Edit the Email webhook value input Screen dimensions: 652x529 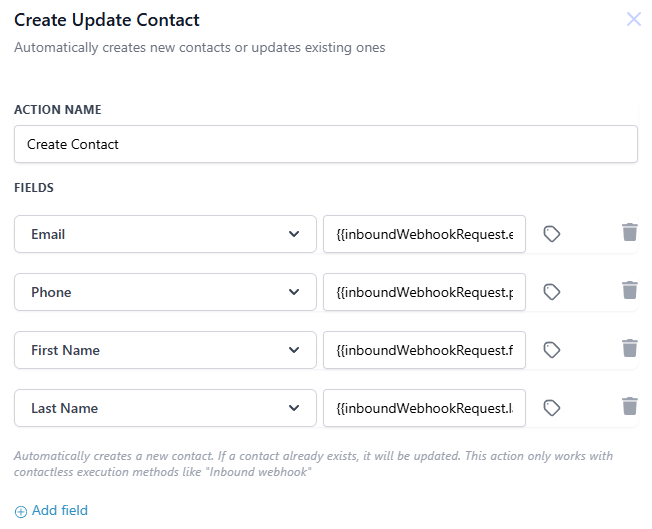[x=425, y=234]
